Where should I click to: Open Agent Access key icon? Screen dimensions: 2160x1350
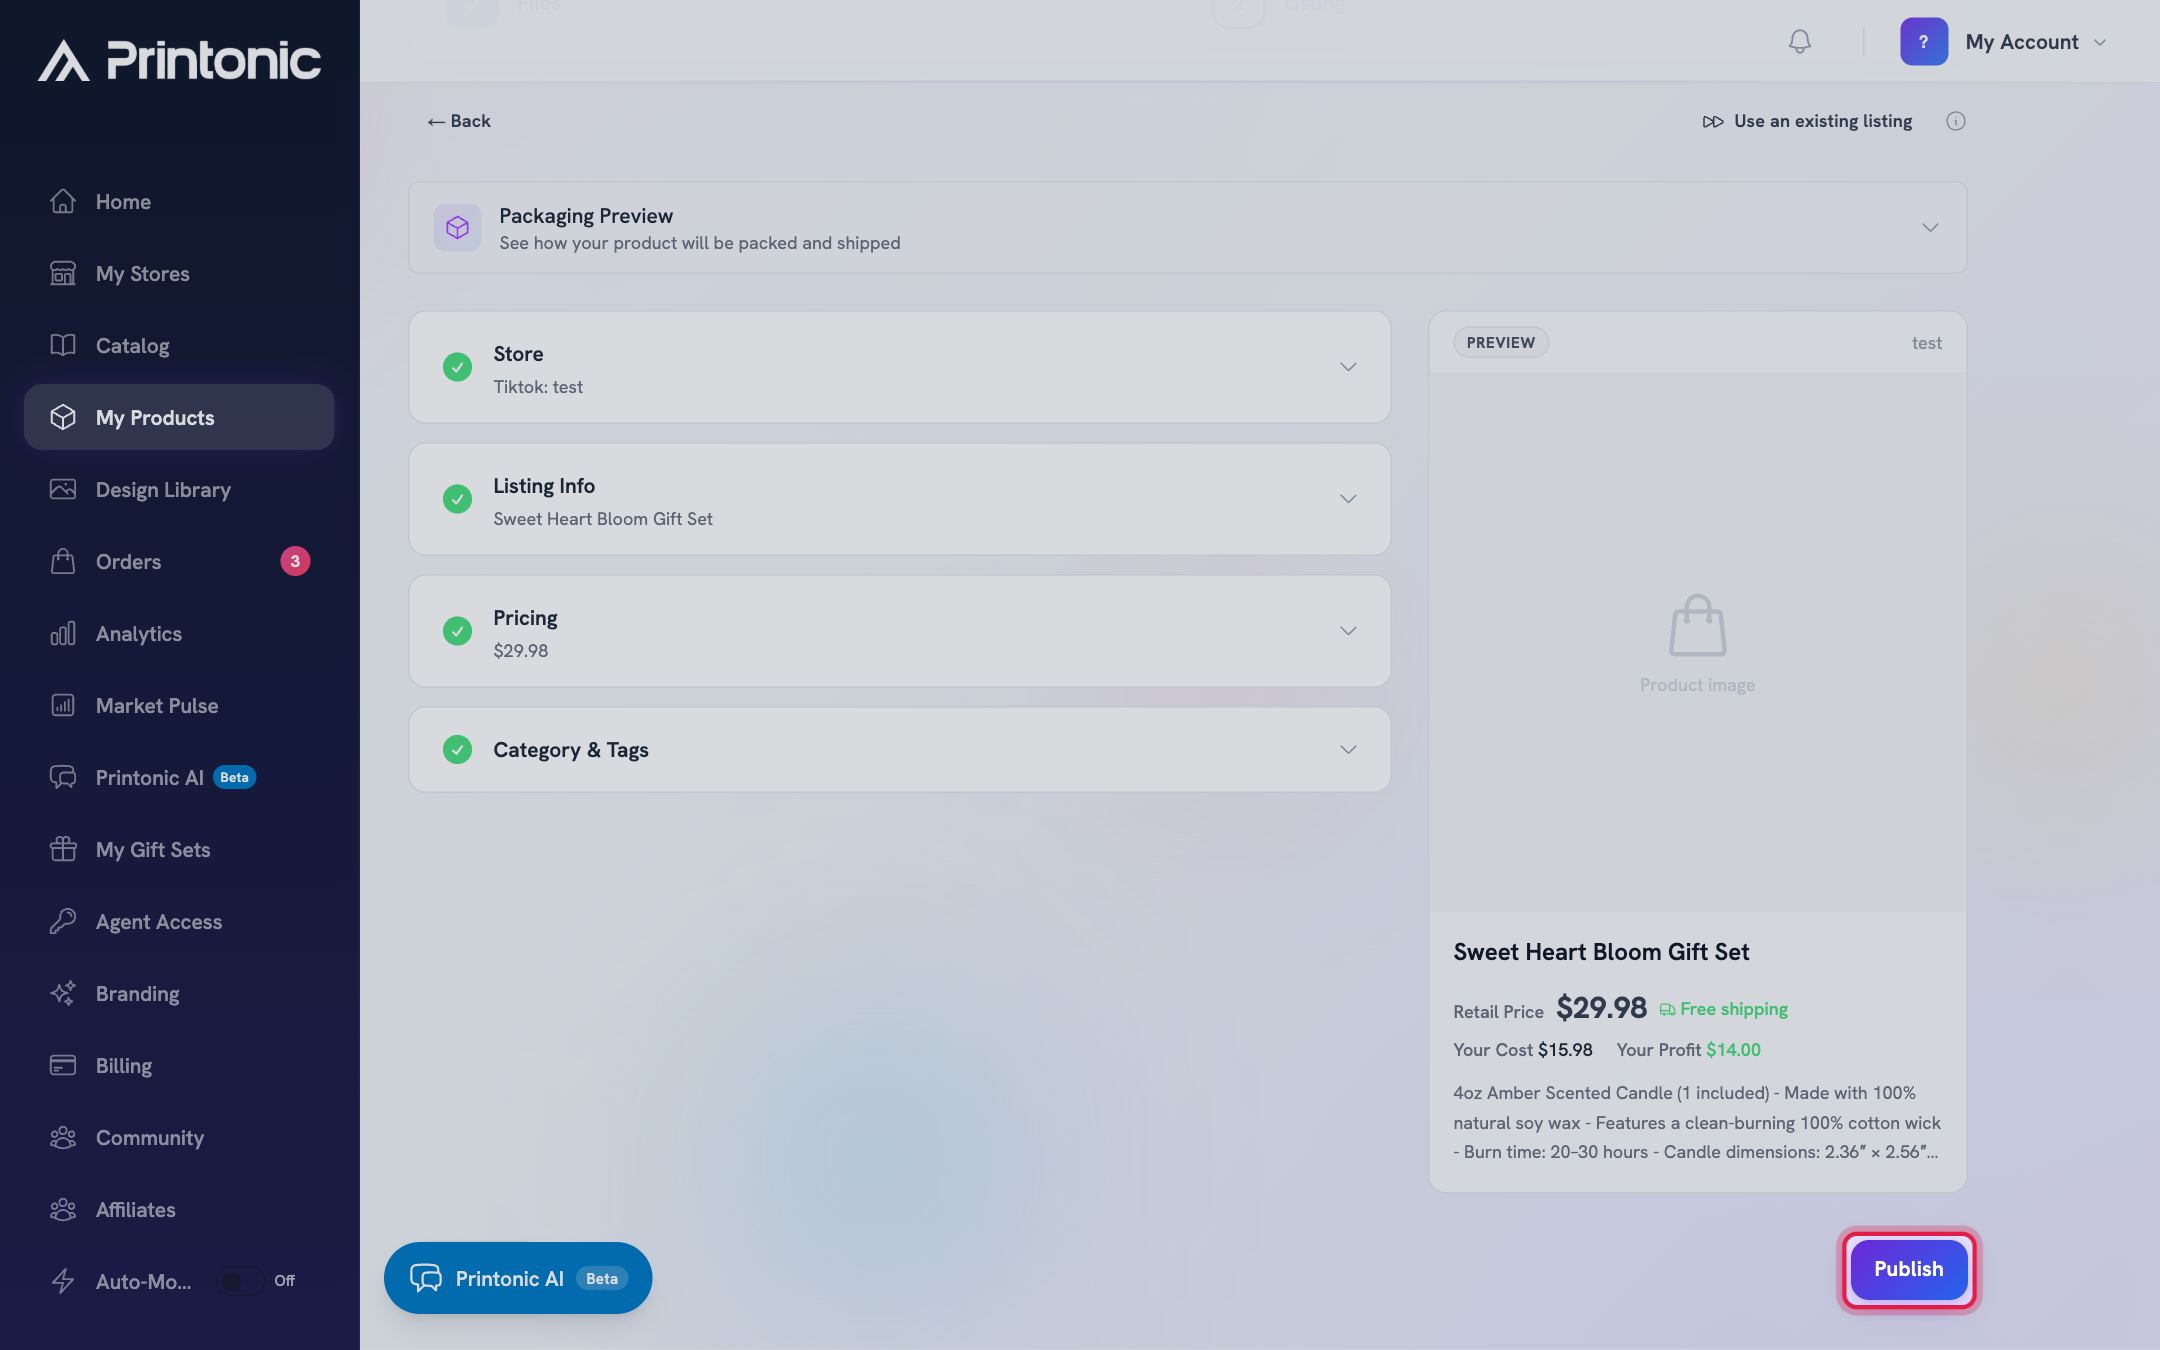point(63,921)
